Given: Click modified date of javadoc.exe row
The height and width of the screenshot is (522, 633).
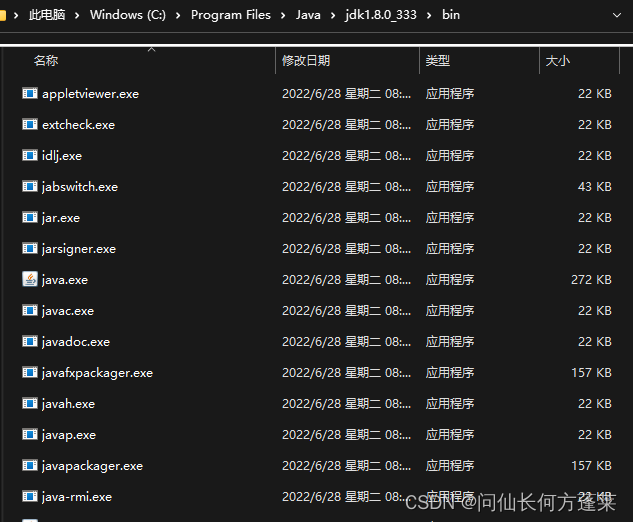Looking at the screenshot, I should (x=346, y=342).
